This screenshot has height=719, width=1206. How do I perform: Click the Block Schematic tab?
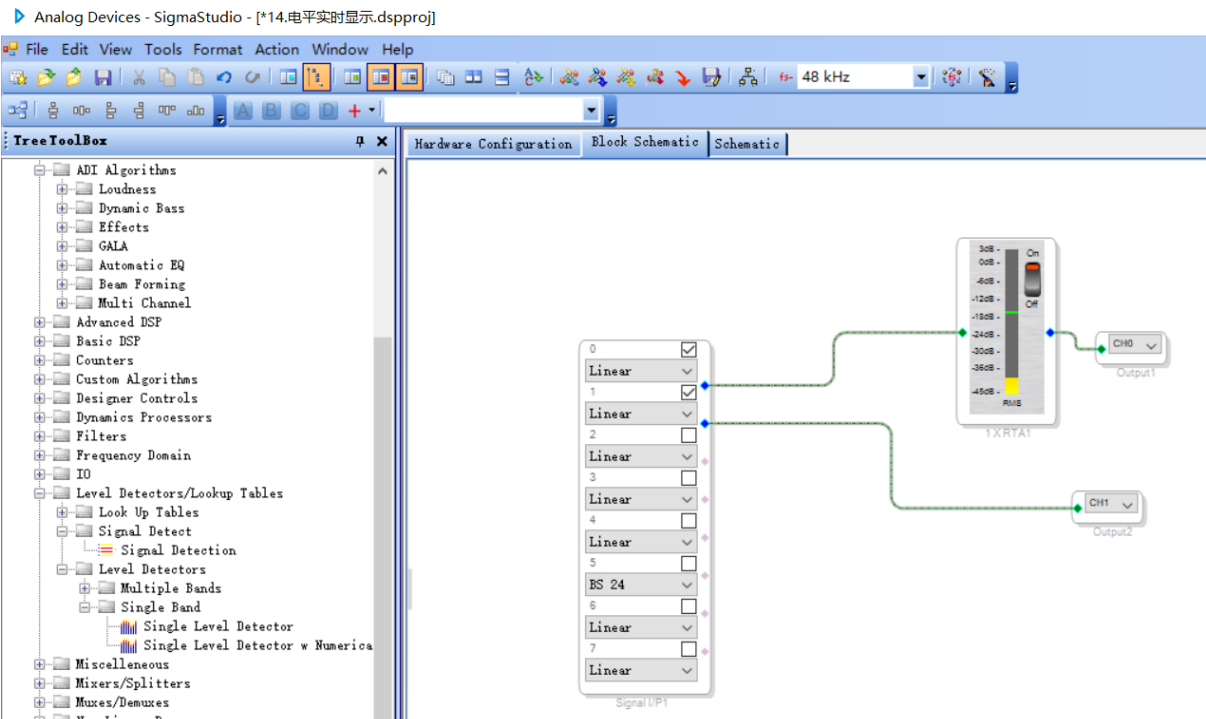point(645,142)
